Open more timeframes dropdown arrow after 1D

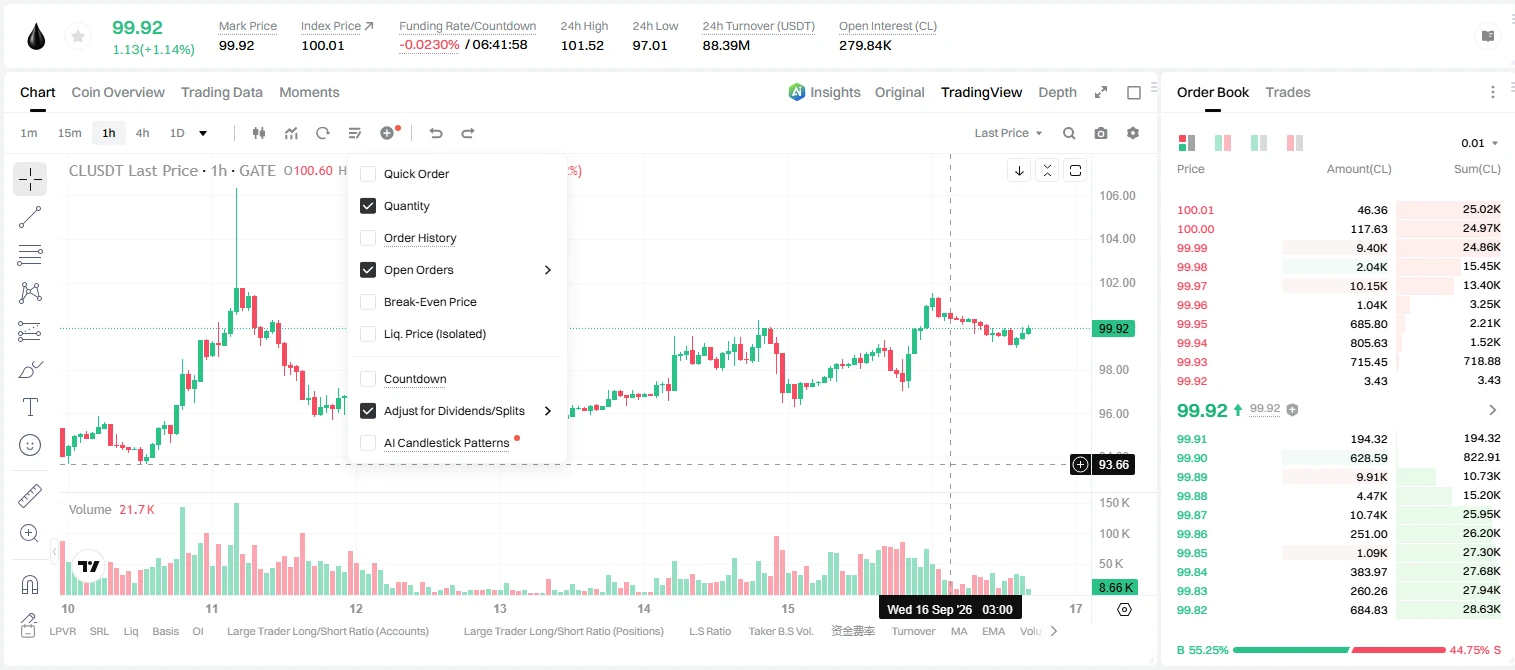point(203,133)
